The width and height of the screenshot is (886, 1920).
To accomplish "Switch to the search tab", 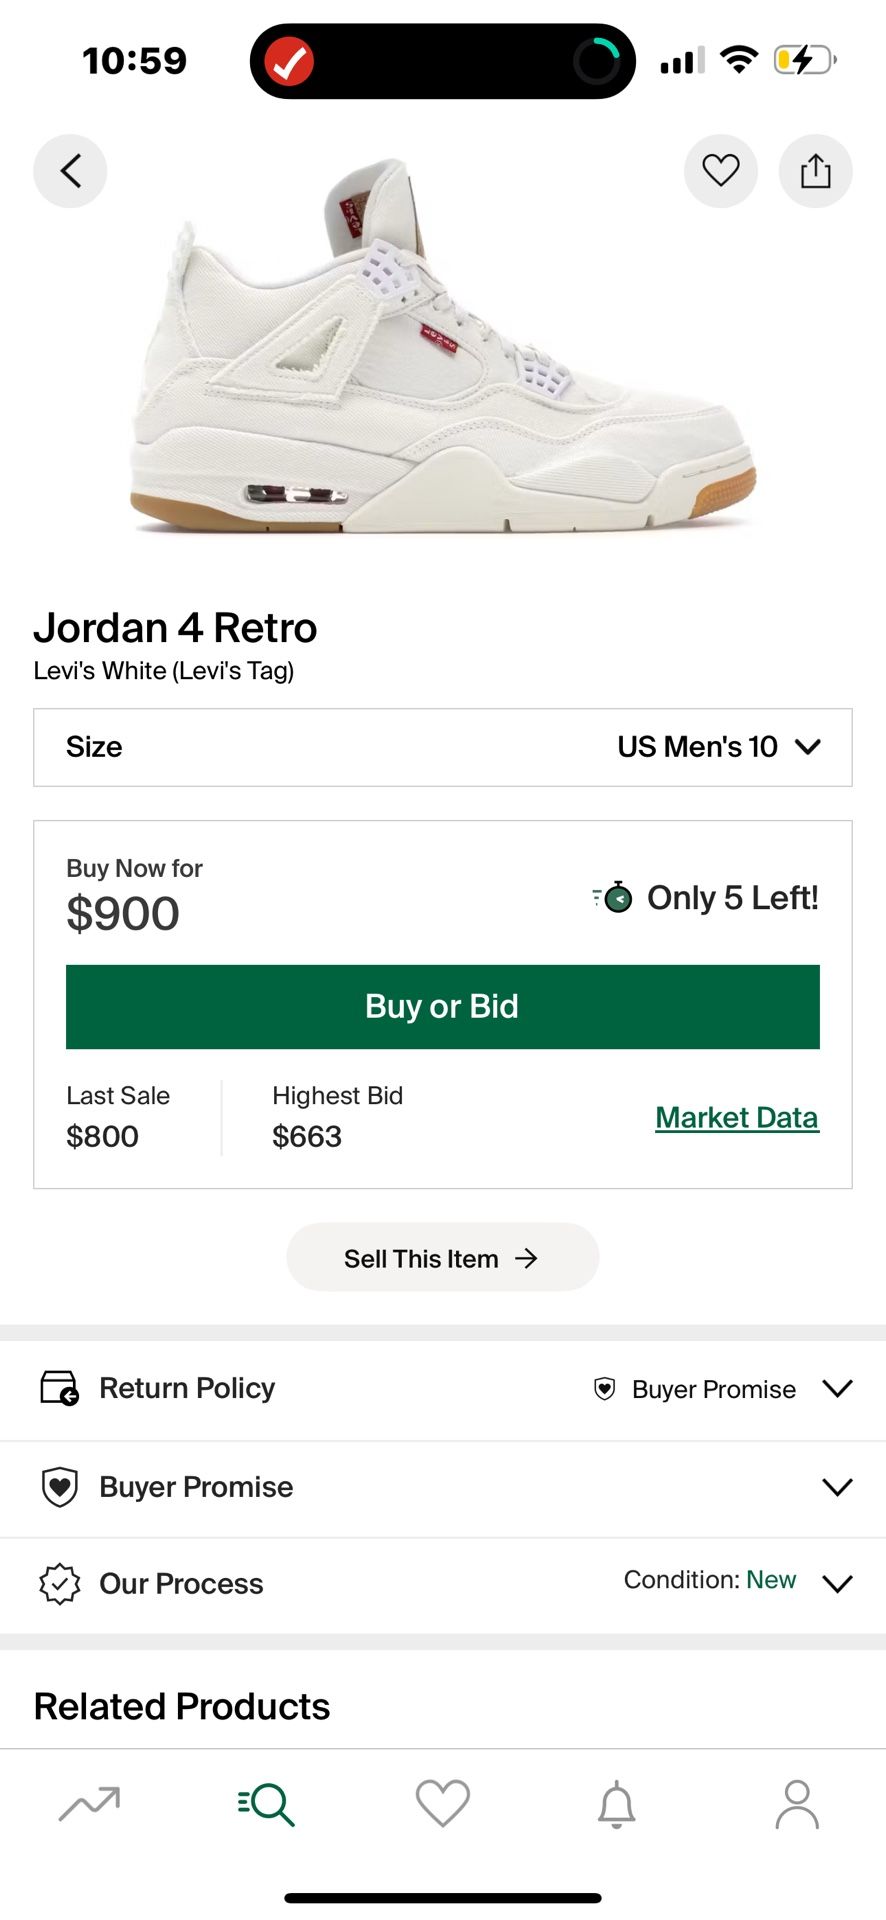I will click(266, 1803).
